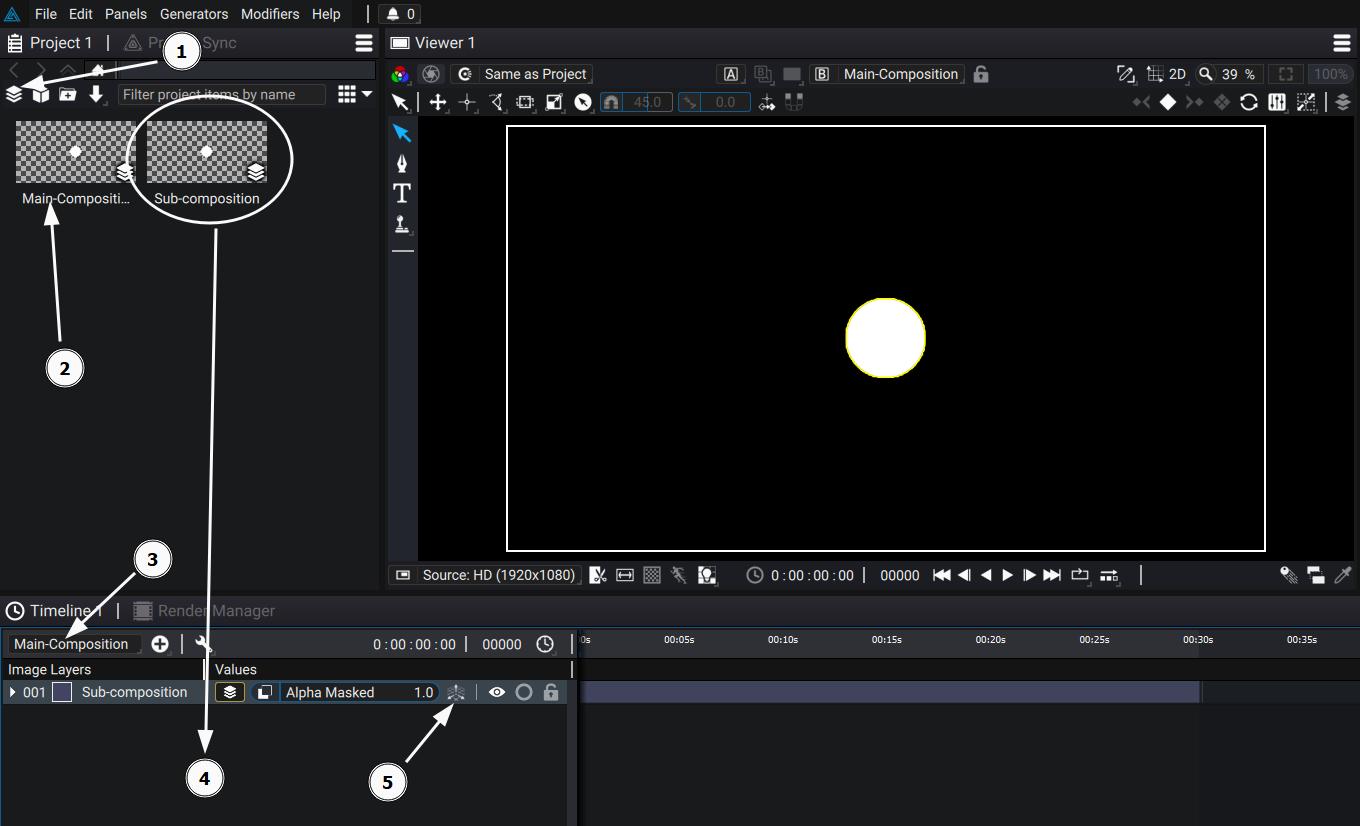Select the anchor point crosshair tool

467,102
